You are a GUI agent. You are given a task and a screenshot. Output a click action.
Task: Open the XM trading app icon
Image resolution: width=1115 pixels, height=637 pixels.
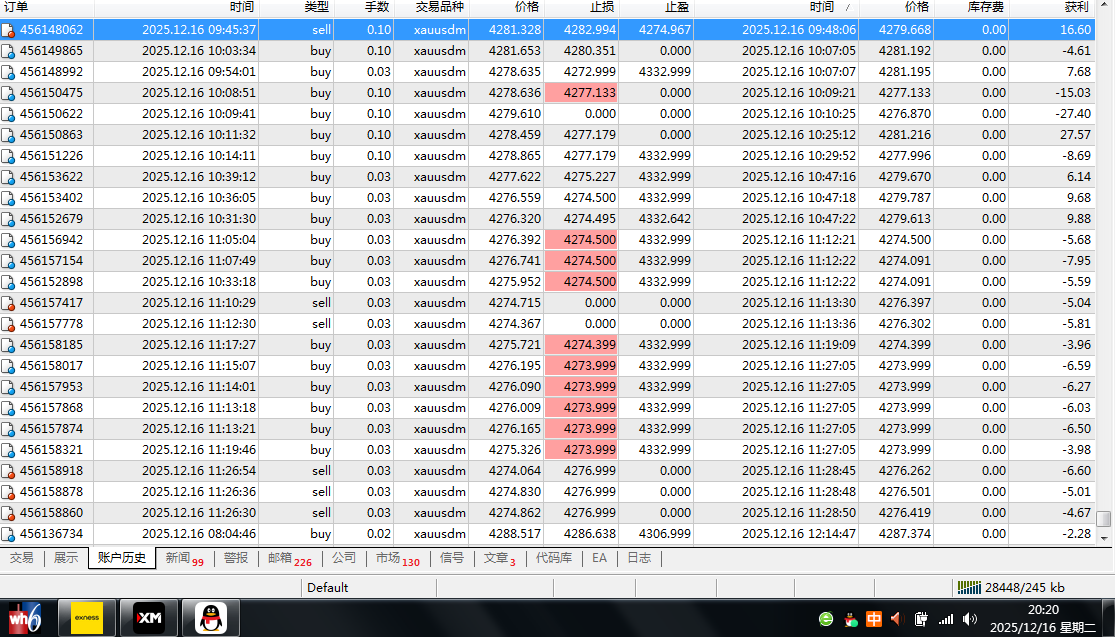[x=148, y=619]
